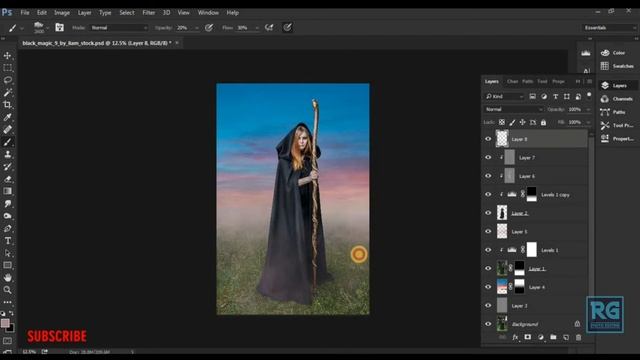Toggle Layer 2 visibility eye
Viewport: 640px width, 360px height.
pyautogui.click(x=488, y=213)
